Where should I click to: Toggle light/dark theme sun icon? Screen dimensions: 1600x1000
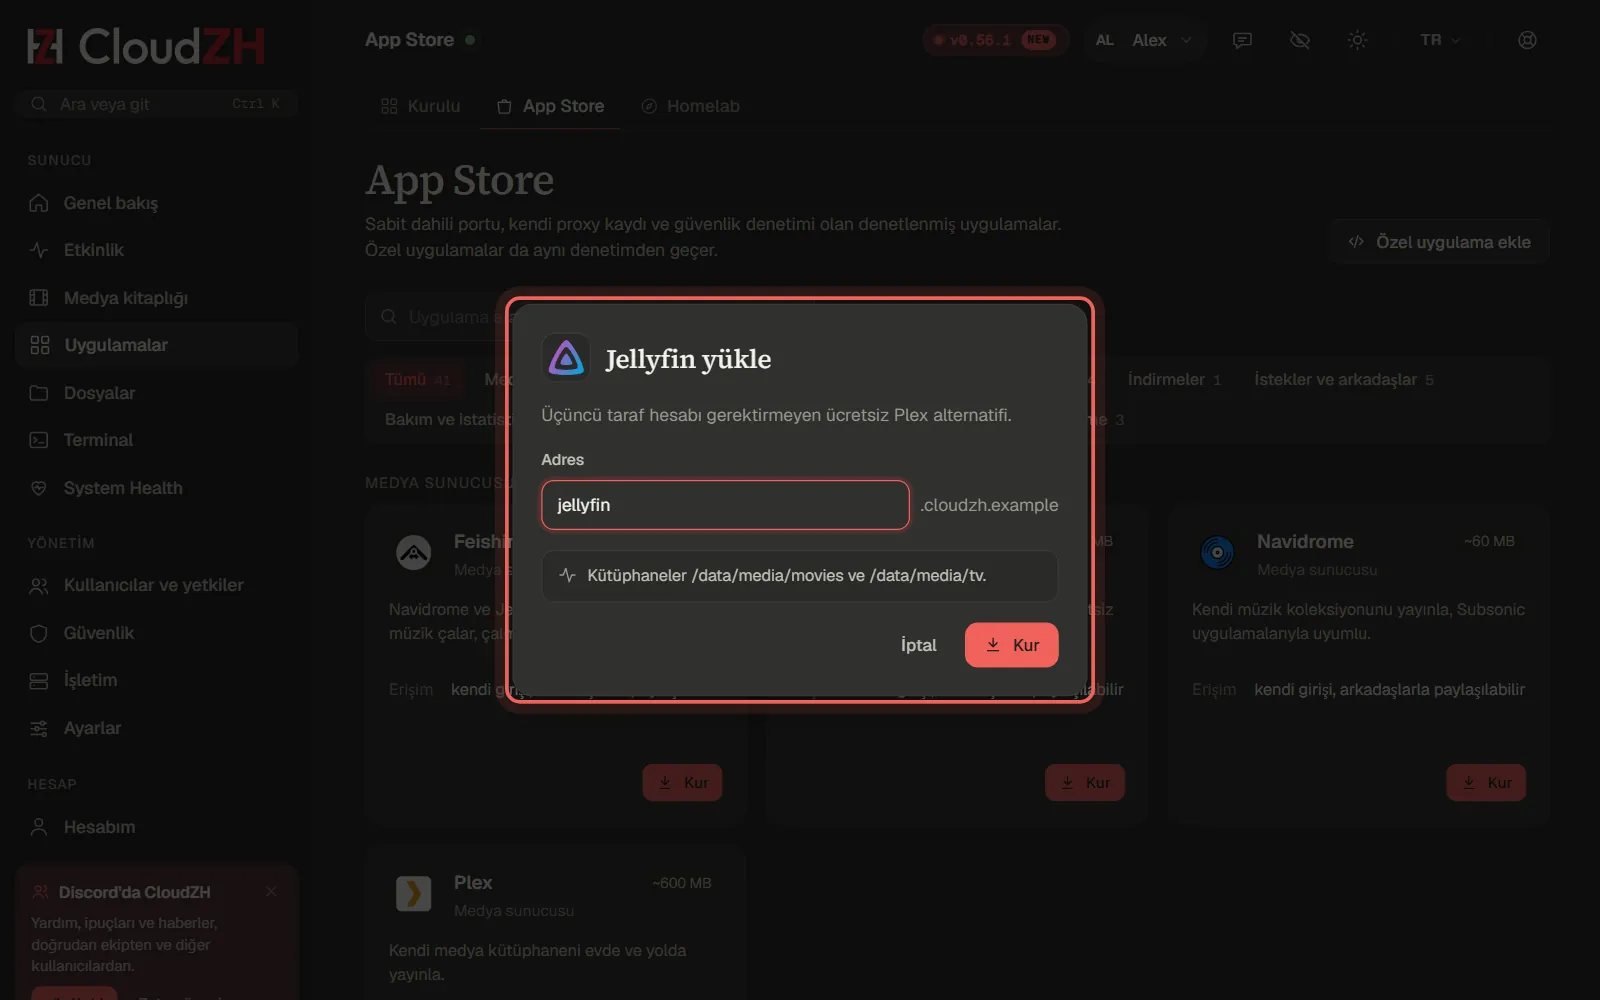pyautogui.click(x=1357, y=40)
